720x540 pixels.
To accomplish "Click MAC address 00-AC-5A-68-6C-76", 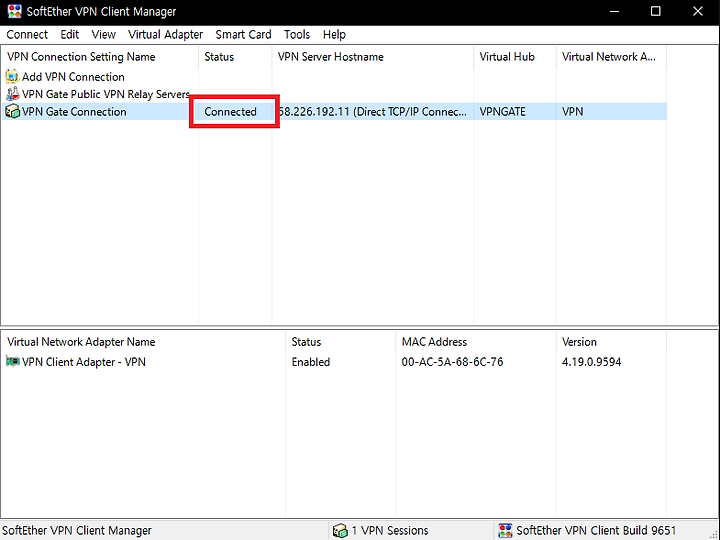I will pos(452,362).
